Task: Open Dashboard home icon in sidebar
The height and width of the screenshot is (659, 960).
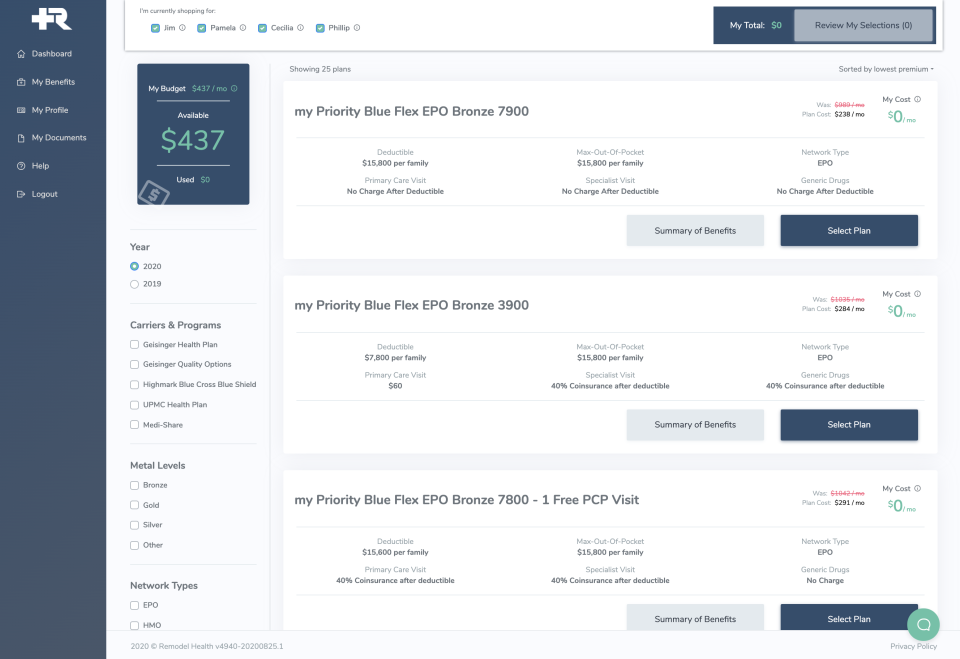Action: coord(21,54)
